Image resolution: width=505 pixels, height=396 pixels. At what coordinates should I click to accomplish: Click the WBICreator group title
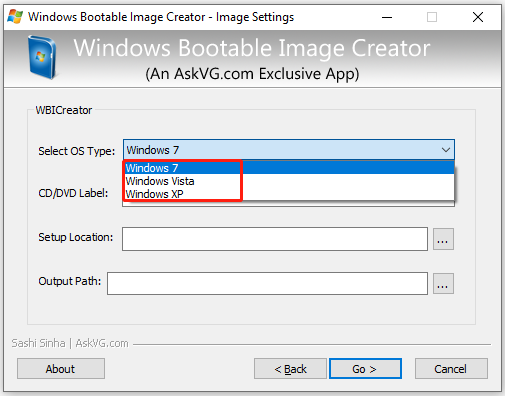point(64,110)
